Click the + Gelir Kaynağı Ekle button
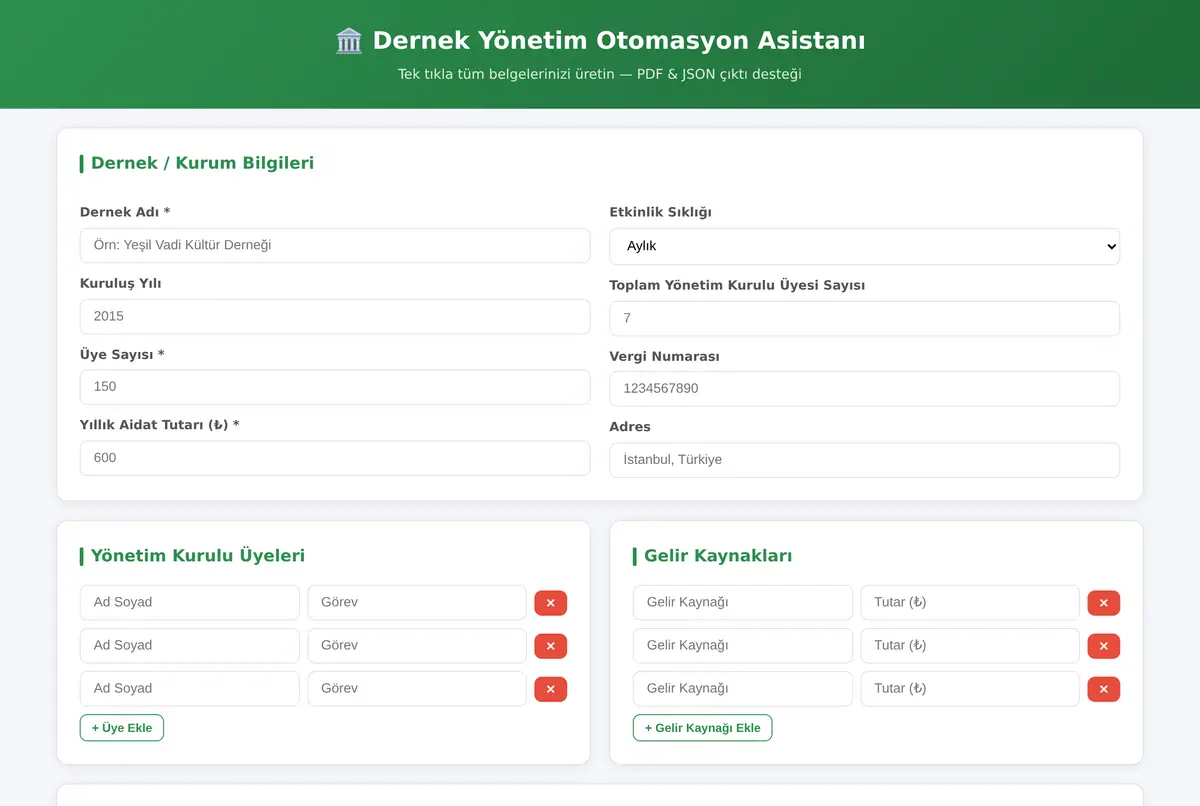This screenshot has height=806, width=1200. coord(703,728)
